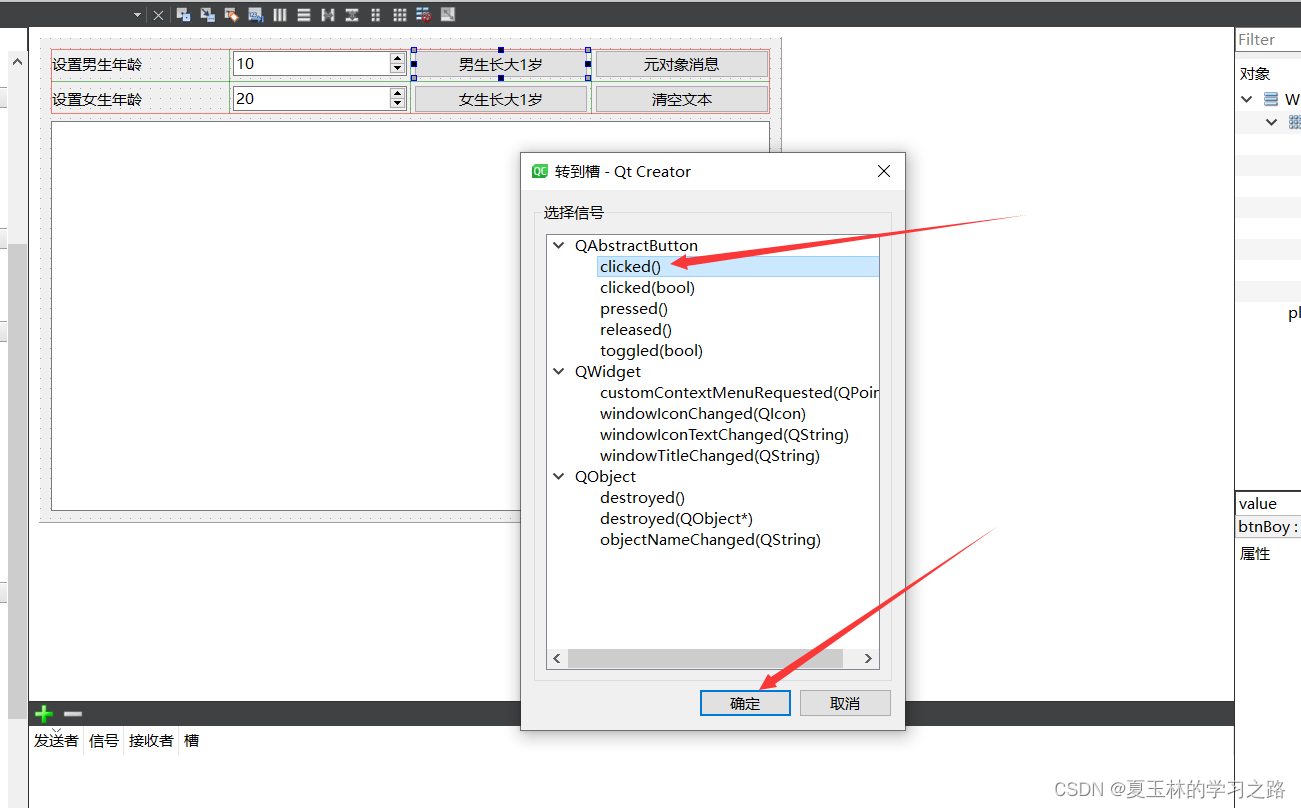Click the QWidget class heading
Image resolution: width=1301 pixels, height=808 pixels.
[608, 372]
